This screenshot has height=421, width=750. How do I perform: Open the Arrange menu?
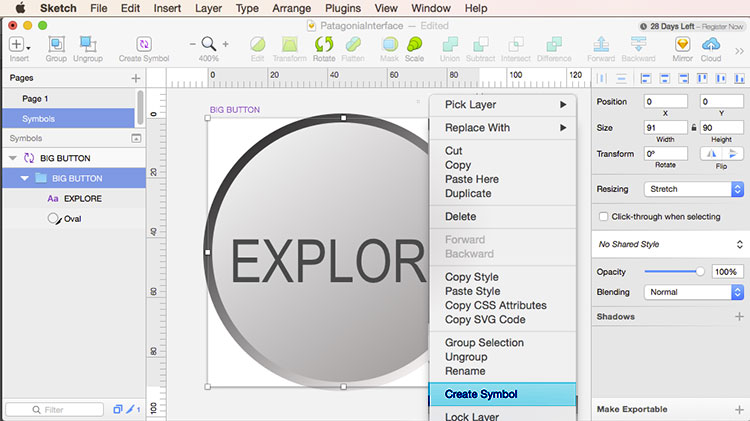(x=291, y=8)
